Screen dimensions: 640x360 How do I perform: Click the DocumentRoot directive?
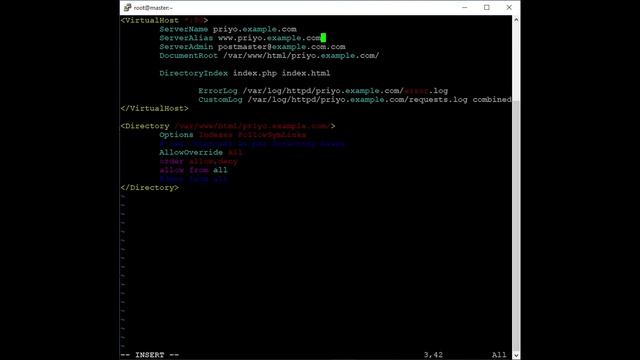click(189, 56)
